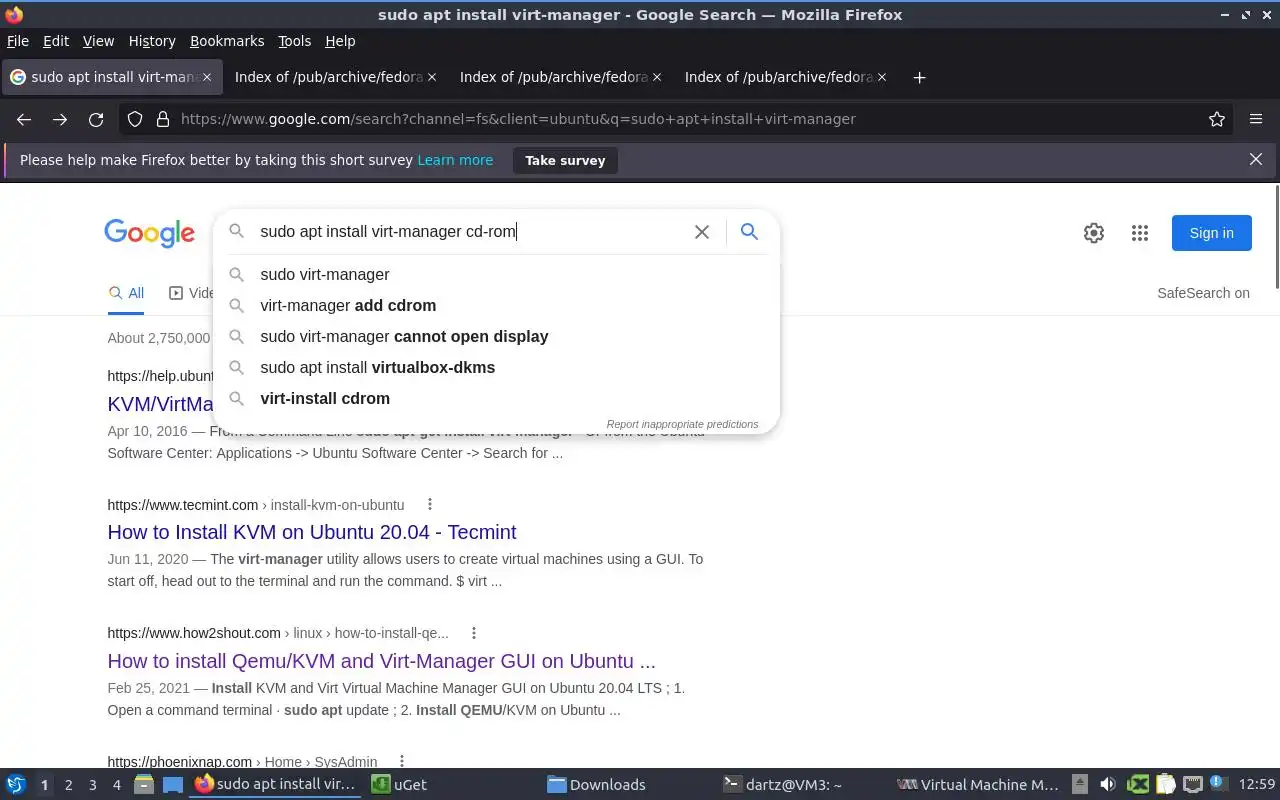This screenshot has height=800, width=1280.
Task: Clear the Google search box text
Action: click(x=702, y=232)
